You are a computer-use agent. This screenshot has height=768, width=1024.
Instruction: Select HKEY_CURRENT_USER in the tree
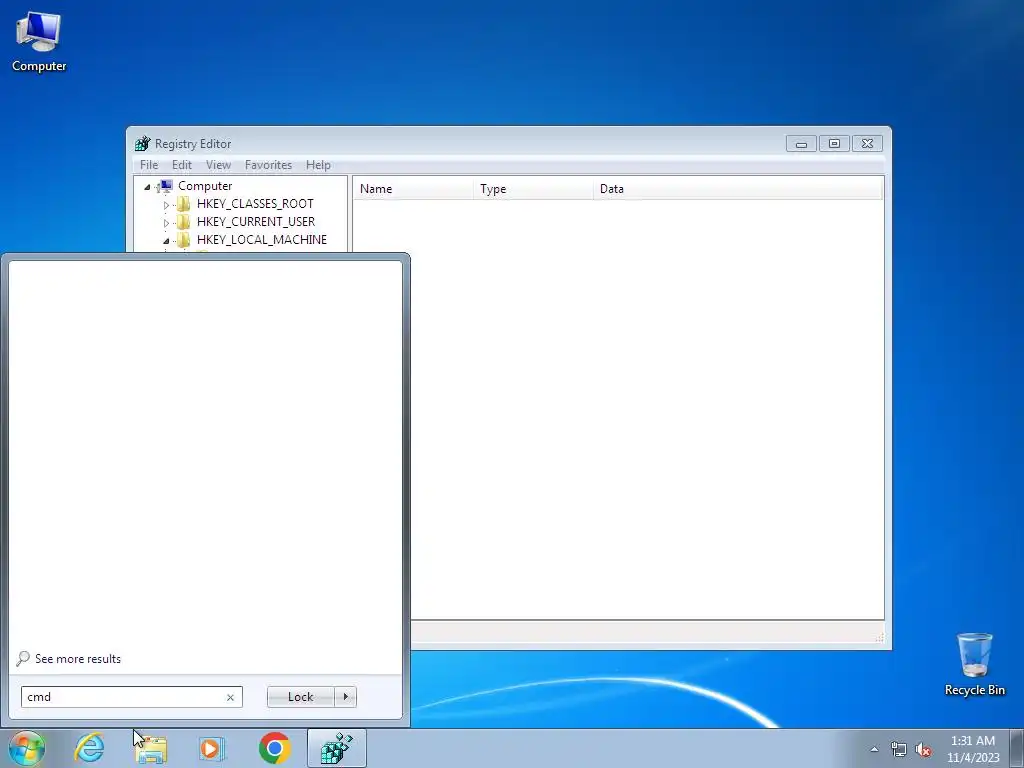point(255,222)
